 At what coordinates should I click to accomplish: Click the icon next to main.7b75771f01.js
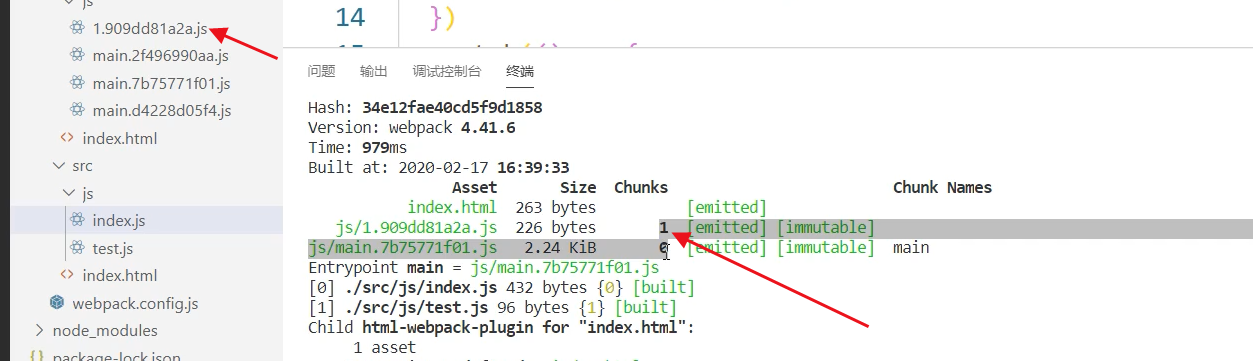[76, 83]
